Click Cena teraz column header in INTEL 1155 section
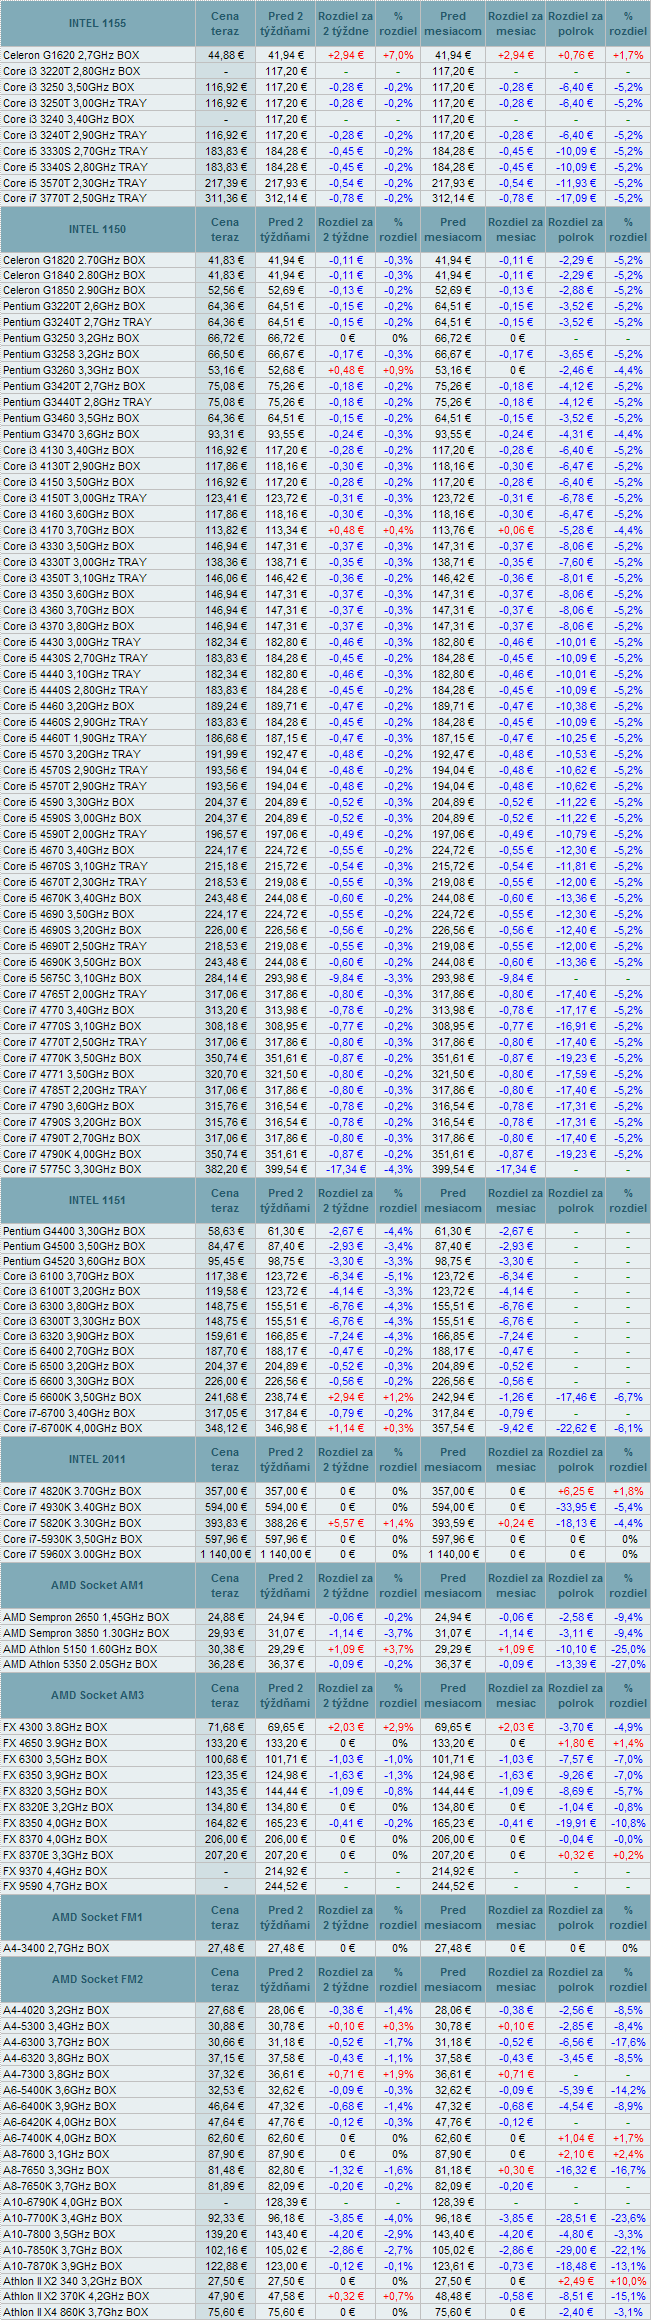 coord(225,24)
